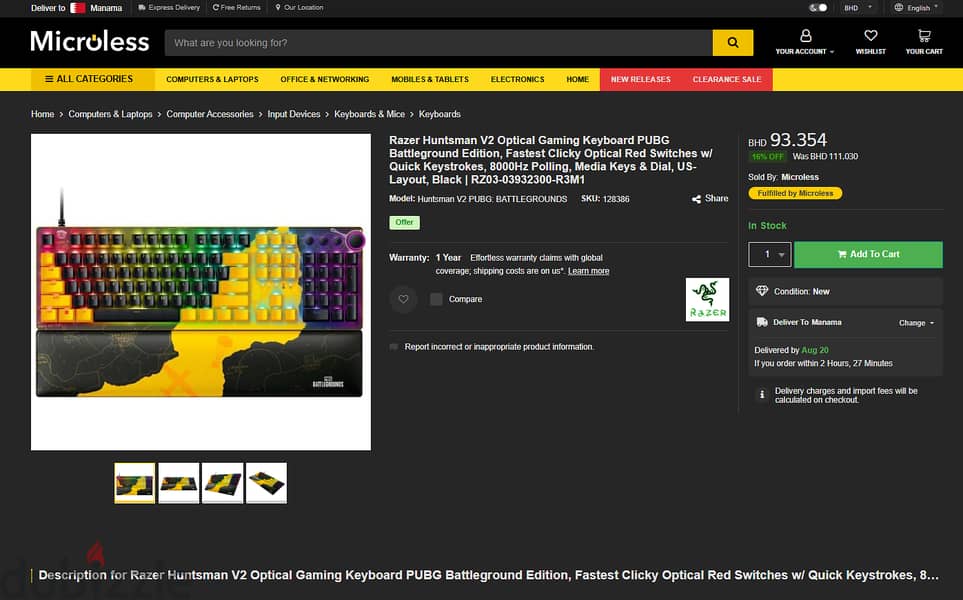
Task: Open the New Releases link
Action: (x=641, y=80)
